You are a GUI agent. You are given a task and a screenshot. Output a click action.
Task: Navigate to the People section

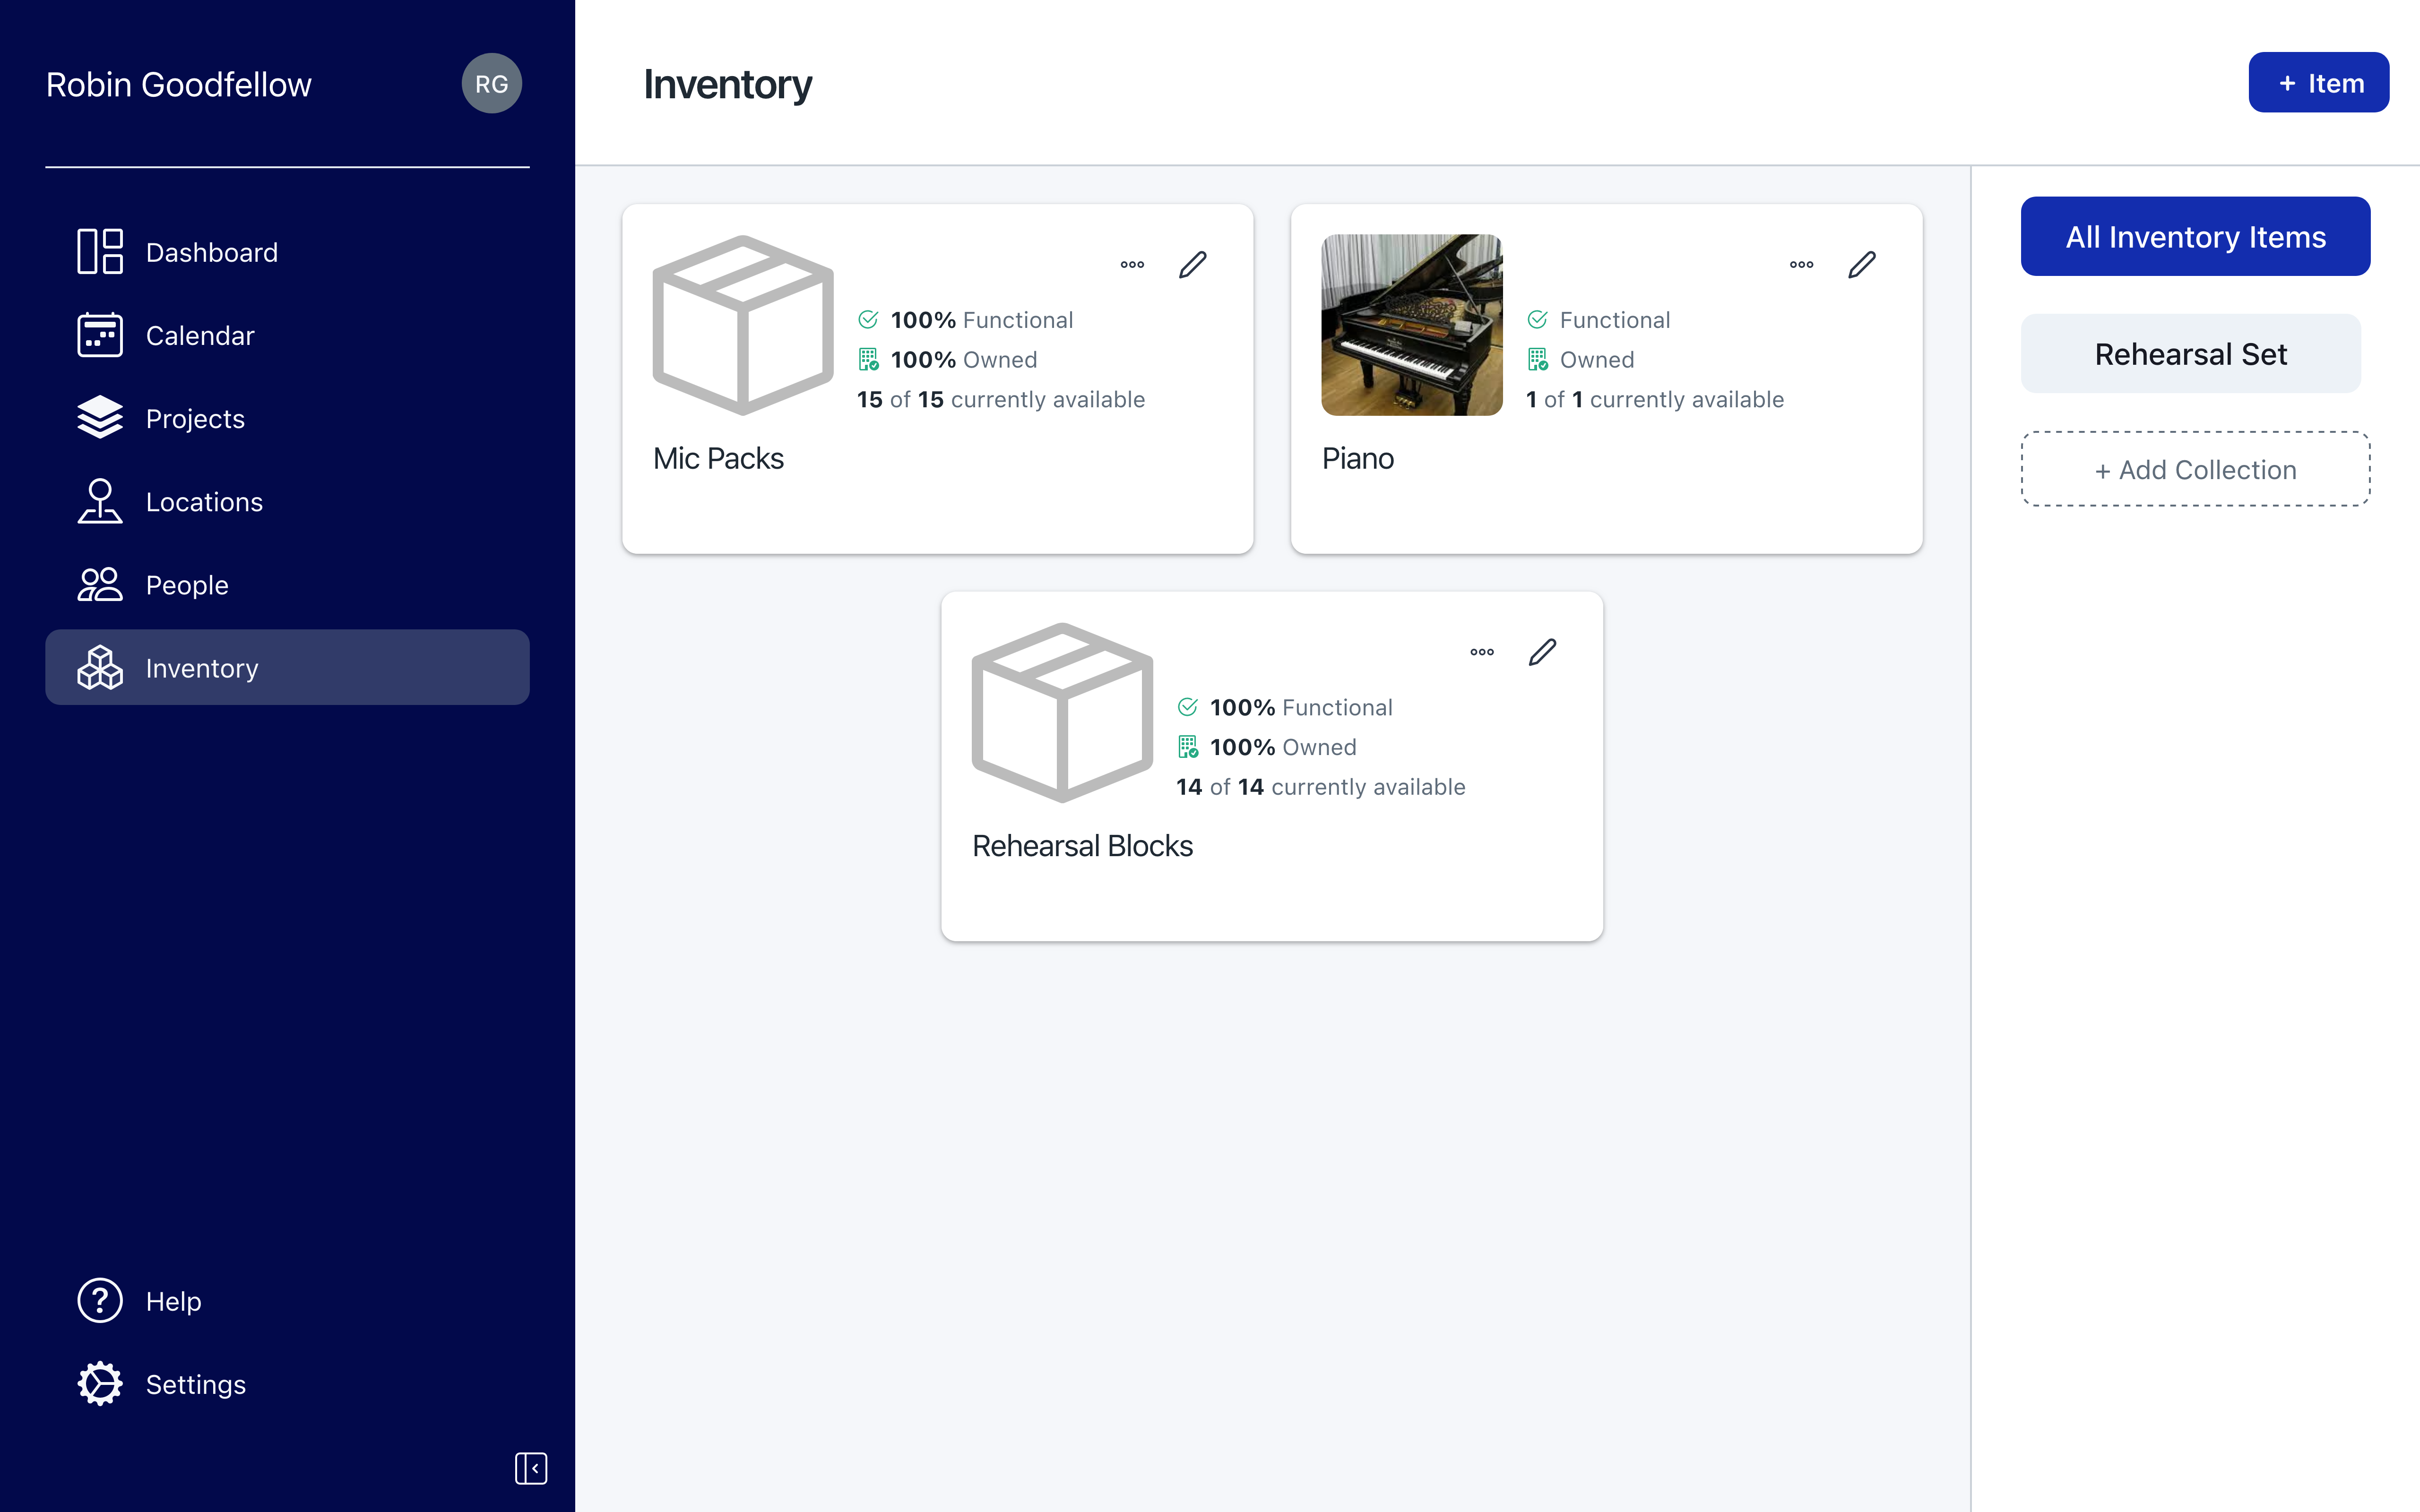tap(186, 584)
